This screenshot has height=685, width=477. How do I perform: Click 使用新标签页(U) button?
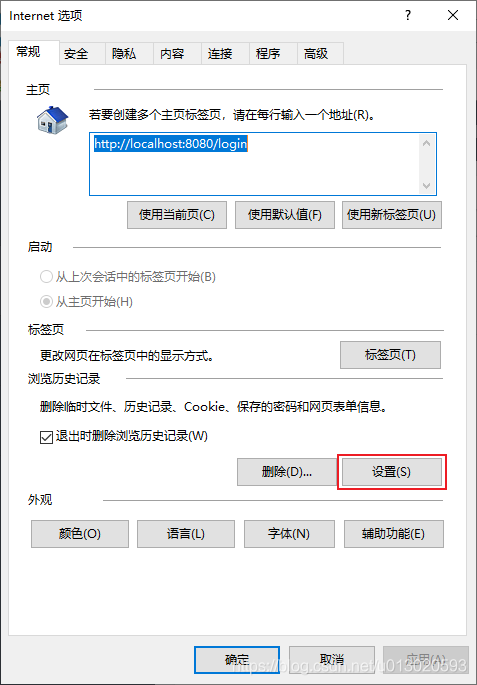click(392, 215)
